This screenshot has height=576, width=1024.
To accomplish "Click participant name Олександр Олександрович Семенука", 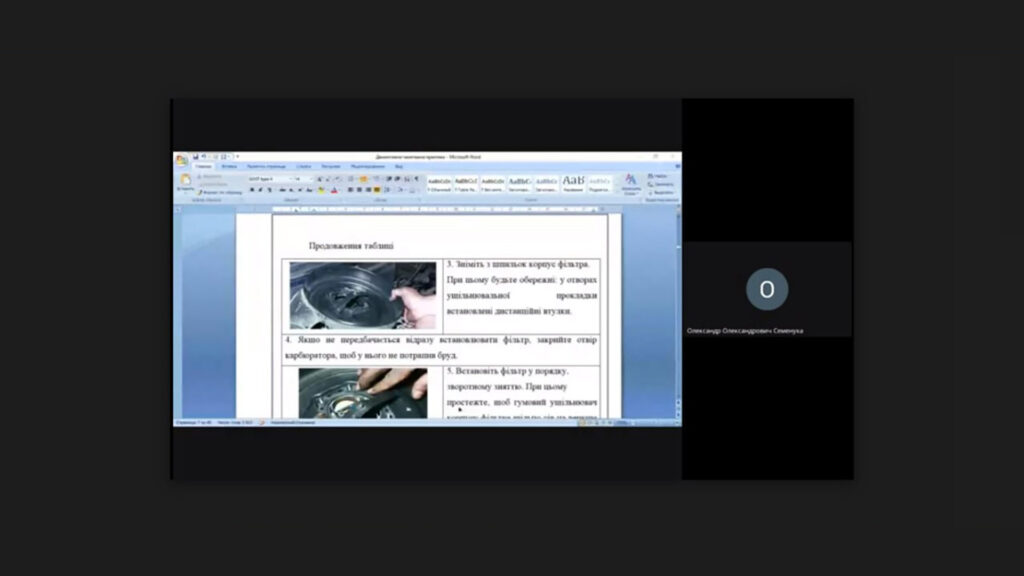I will [x=744, y=331].
